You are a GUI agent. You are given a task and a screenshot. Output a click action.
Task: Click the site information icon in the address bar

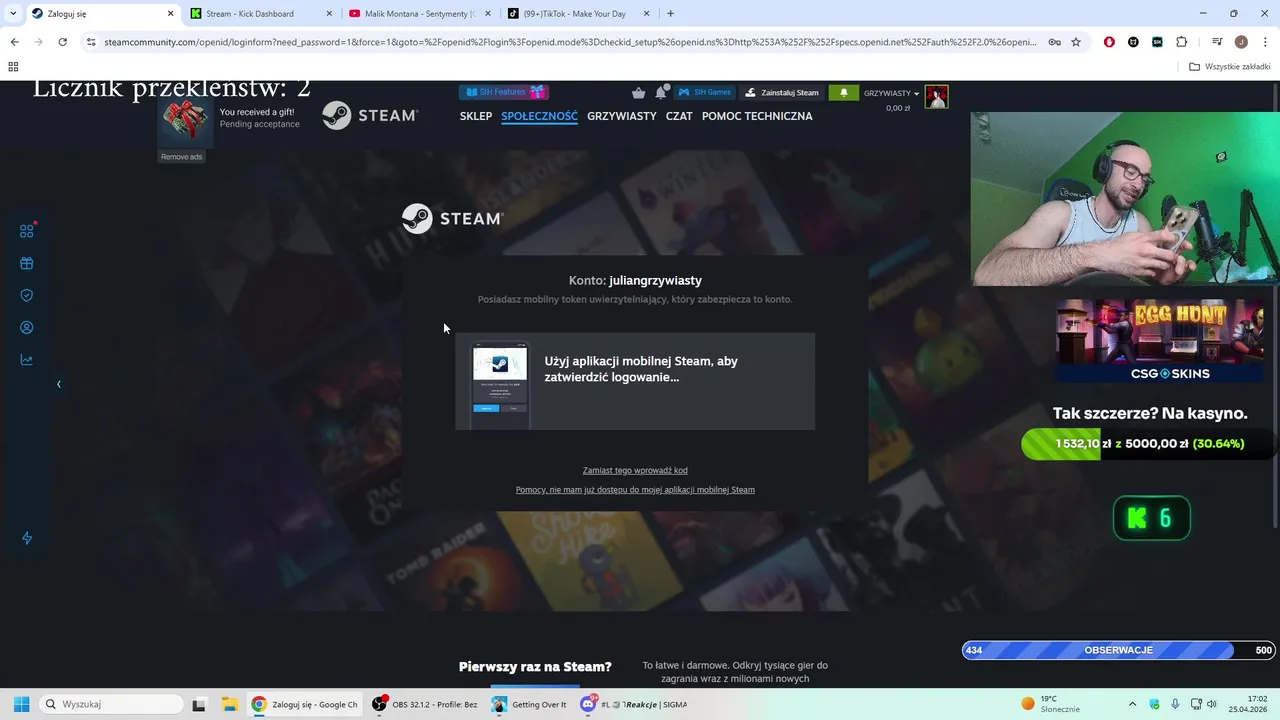pyautogui.click(x=91, y=42)
